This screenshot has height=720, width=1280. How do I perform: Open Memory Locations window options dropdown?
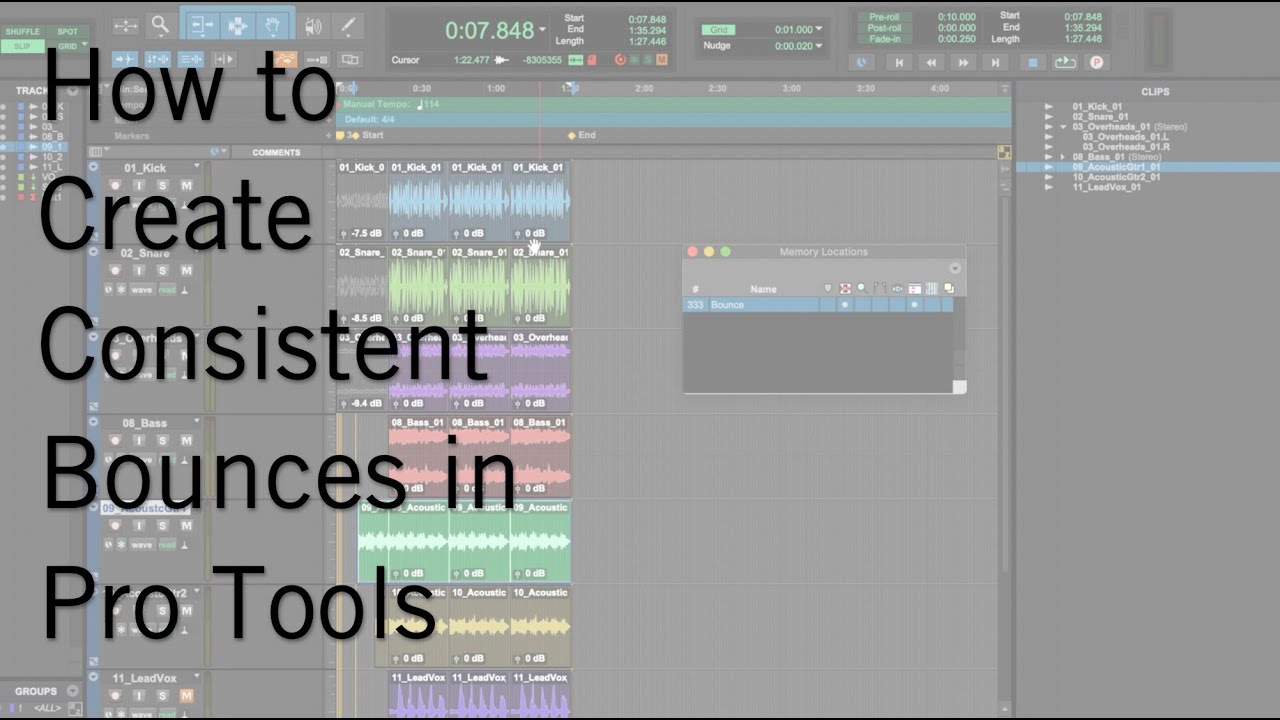[x=955, y=268]
